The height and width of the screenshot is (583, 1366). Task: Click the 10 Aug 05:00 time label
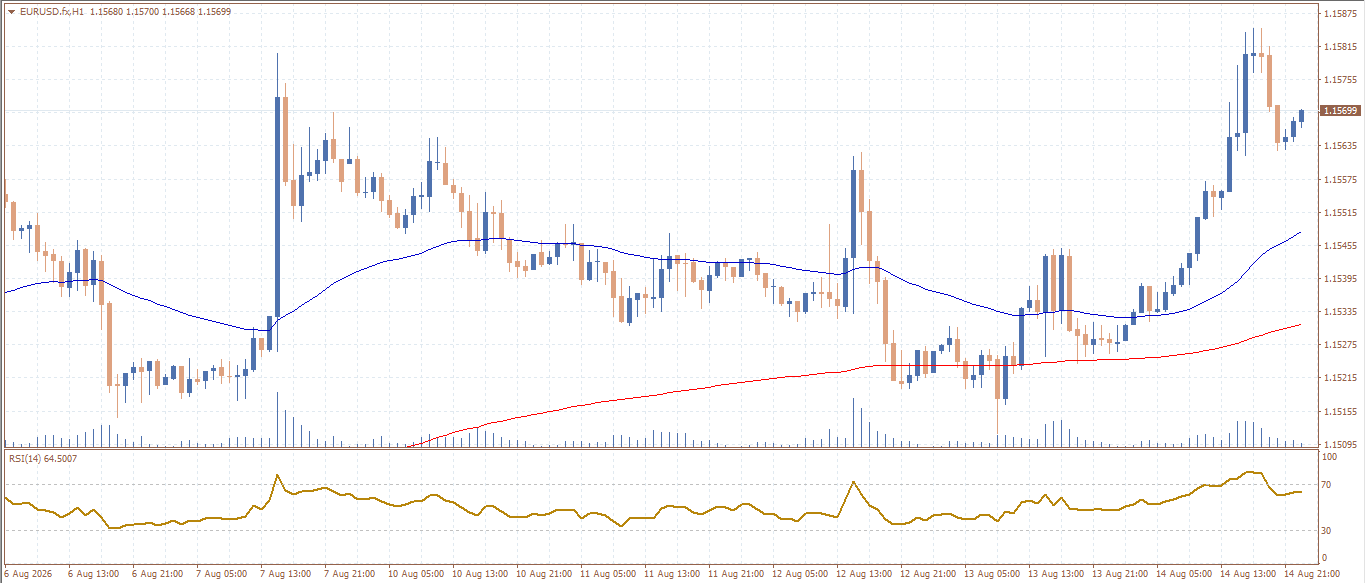[x=416, y=574]
